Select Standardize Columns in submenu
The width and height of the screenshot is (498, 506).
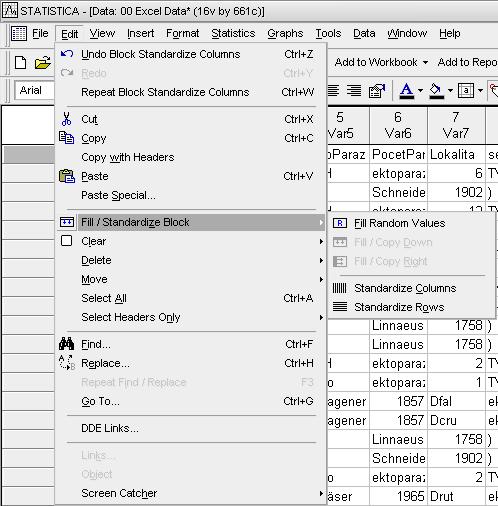412,288
